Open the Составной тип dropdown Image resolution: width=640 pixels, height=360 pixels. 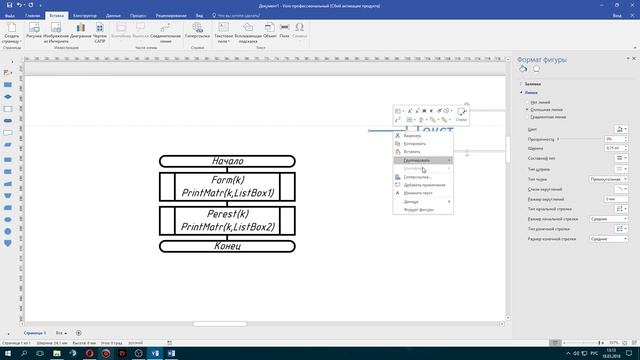[x=621, y=158]
